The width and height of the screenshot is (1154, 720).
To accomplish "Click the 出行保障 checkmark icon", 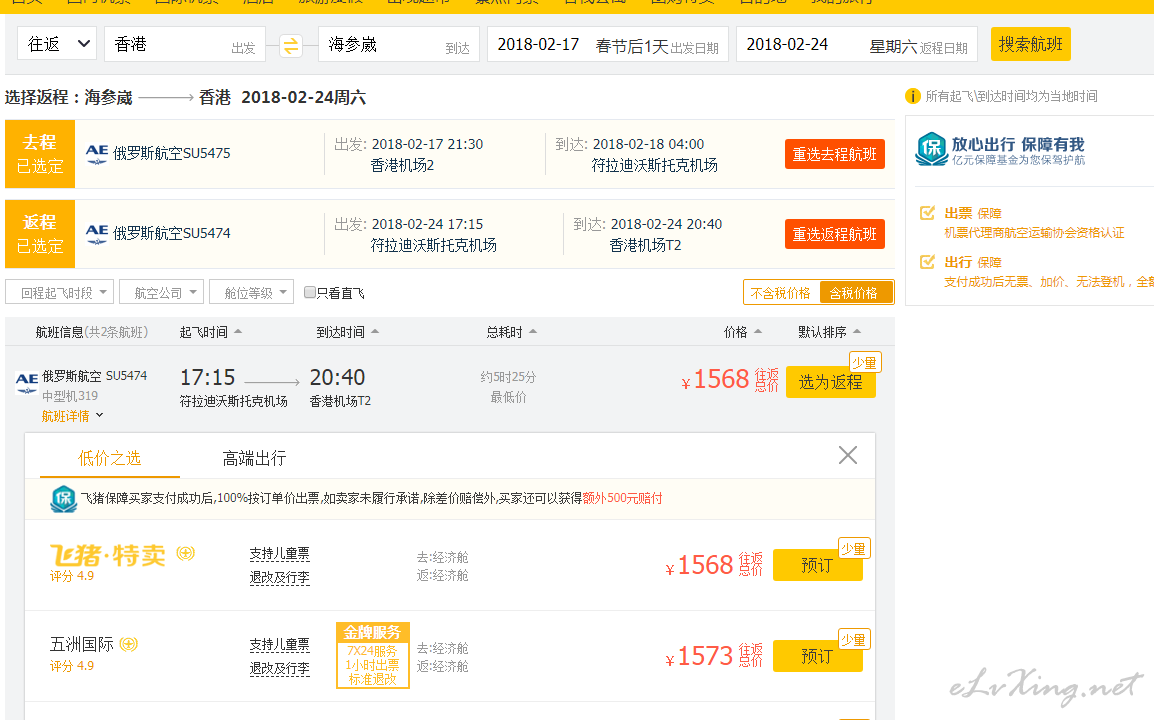I will [927, 262].
